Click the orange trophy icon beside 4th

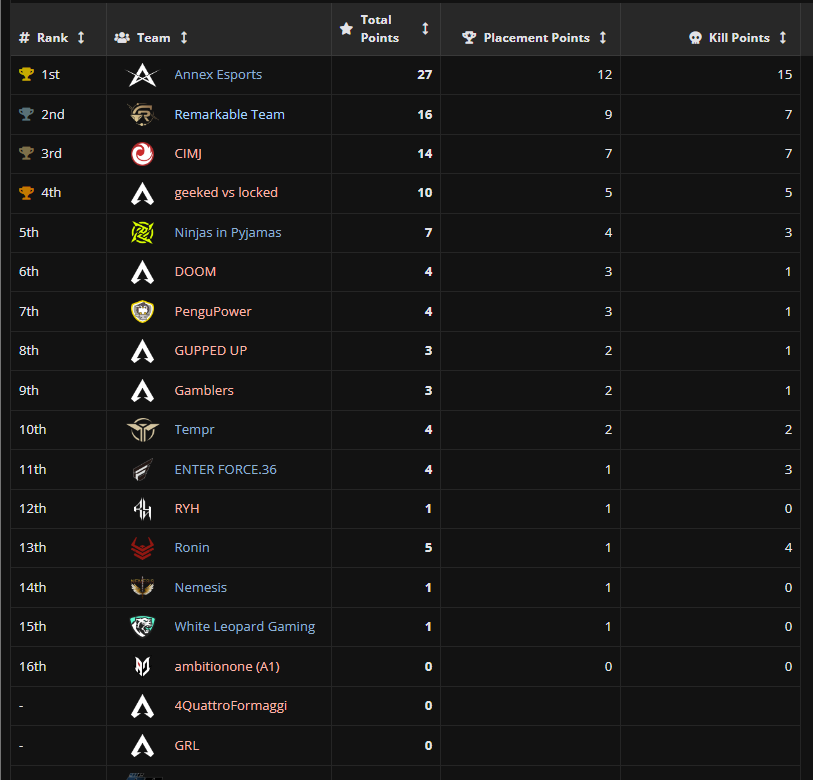pyautogui.click(x=26, y=192)
